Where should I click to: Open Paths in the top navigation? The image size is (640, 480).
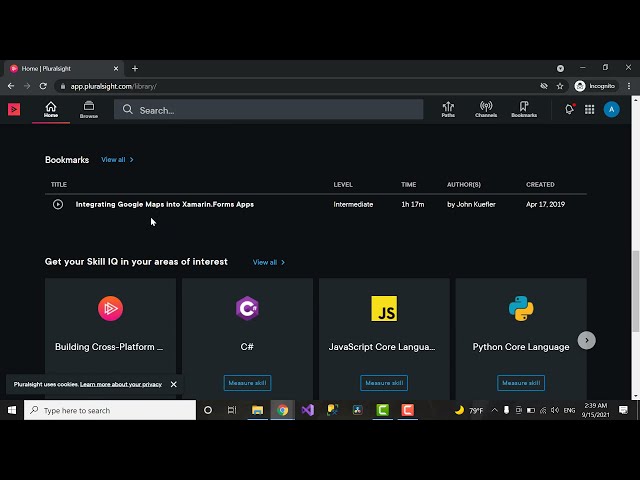pyautogui.click(x=448, y=109)
